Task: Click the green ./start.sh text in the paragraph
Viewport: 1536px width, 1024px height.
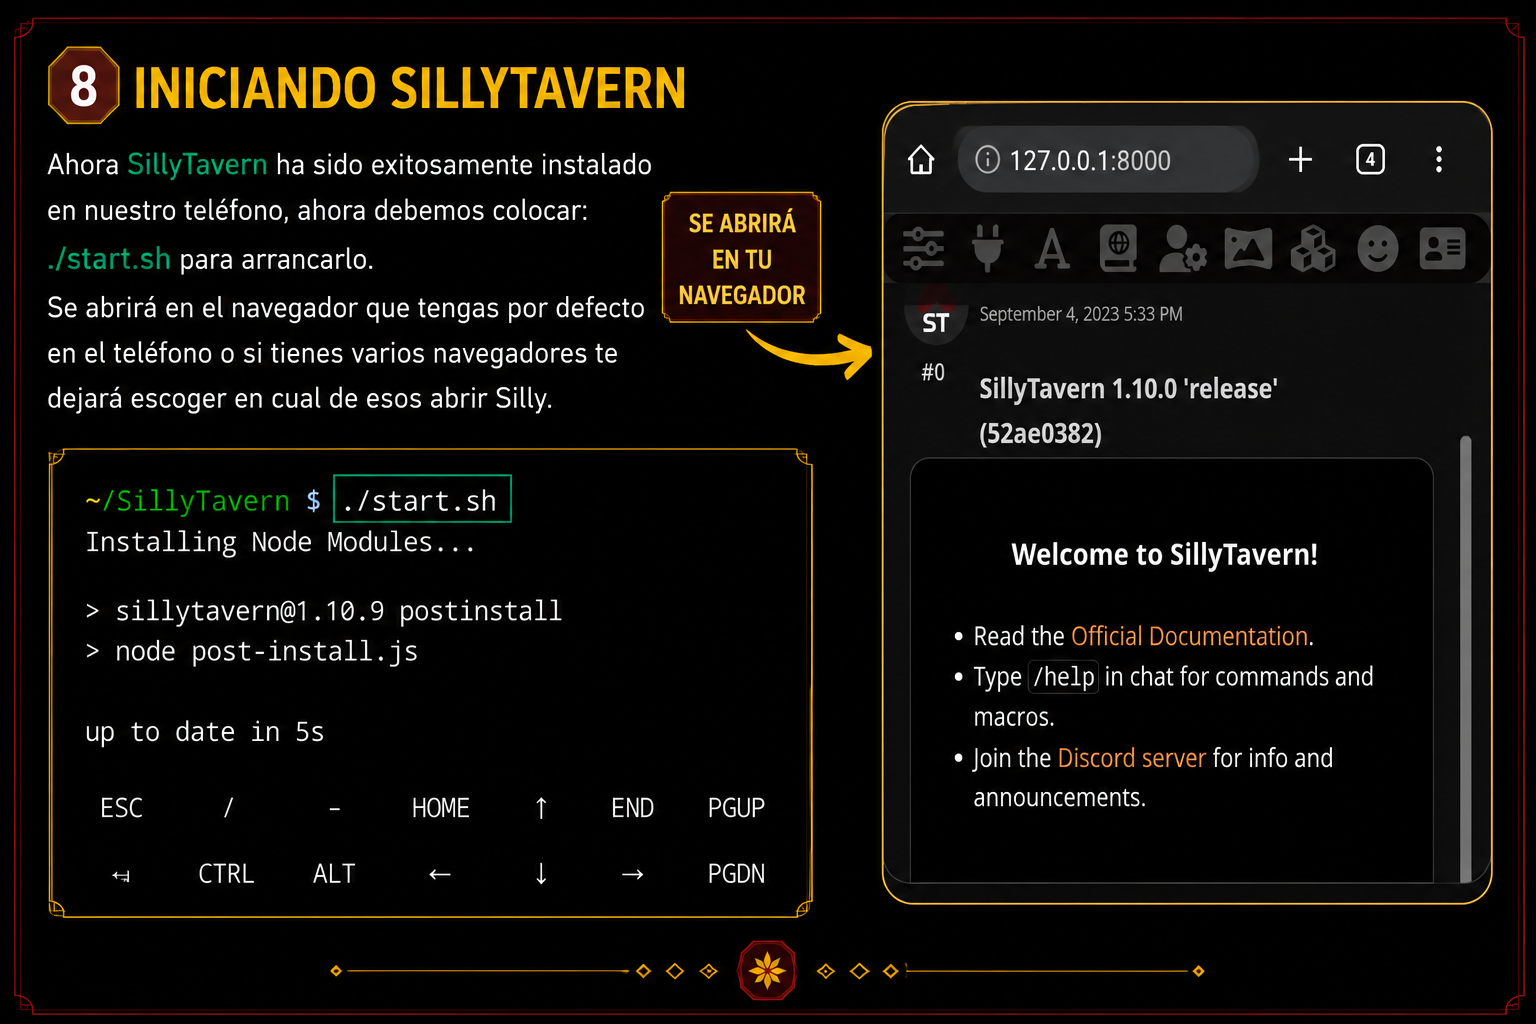Action: coord(109,259)
